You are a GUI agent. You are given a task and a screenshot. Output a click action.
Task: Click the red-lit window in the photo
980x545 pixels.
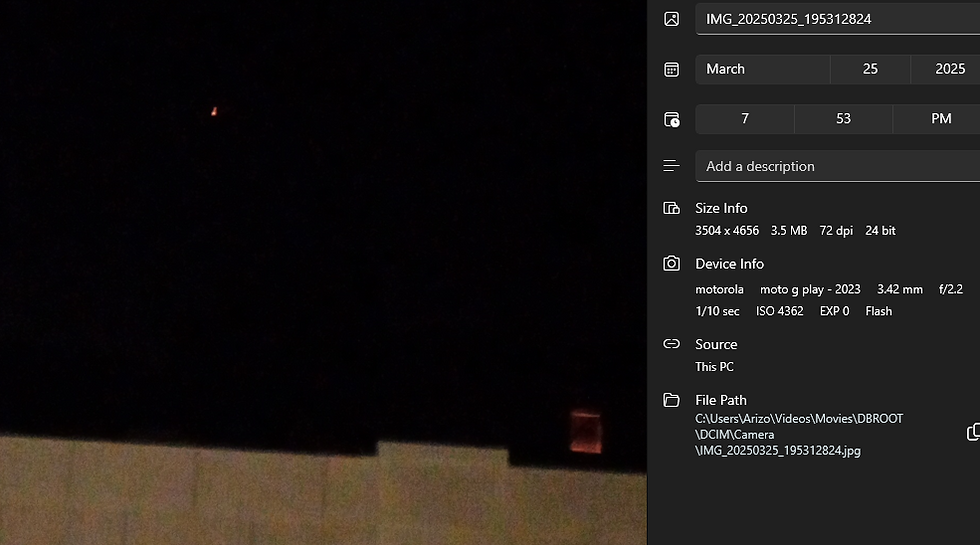click(x=586, y=431)
